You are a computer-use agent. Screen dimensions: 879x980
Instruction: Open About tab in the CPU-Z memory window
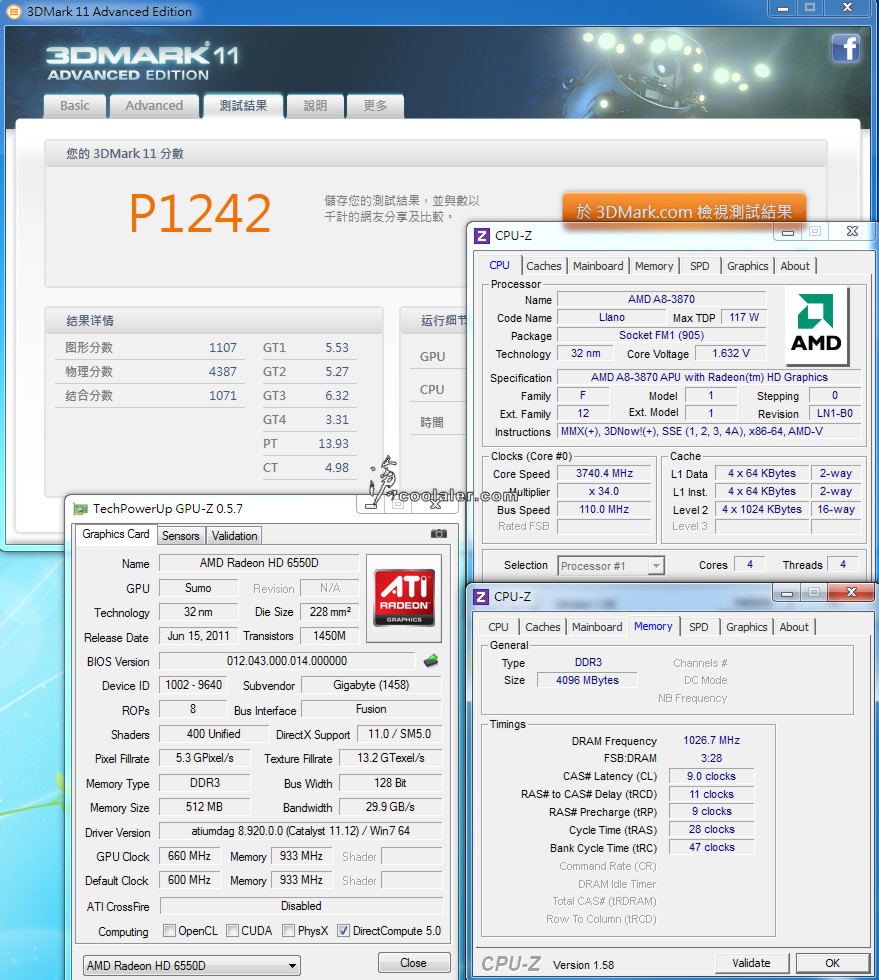pyautogui.click(x=794, y=627)
